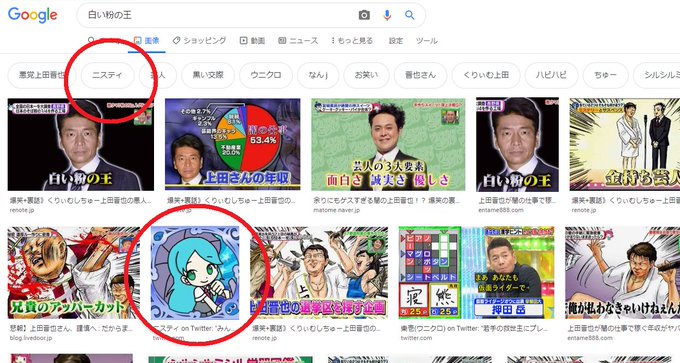Click caption 余りにもゲスすぎる闇の上田晋也

point(386,200)
